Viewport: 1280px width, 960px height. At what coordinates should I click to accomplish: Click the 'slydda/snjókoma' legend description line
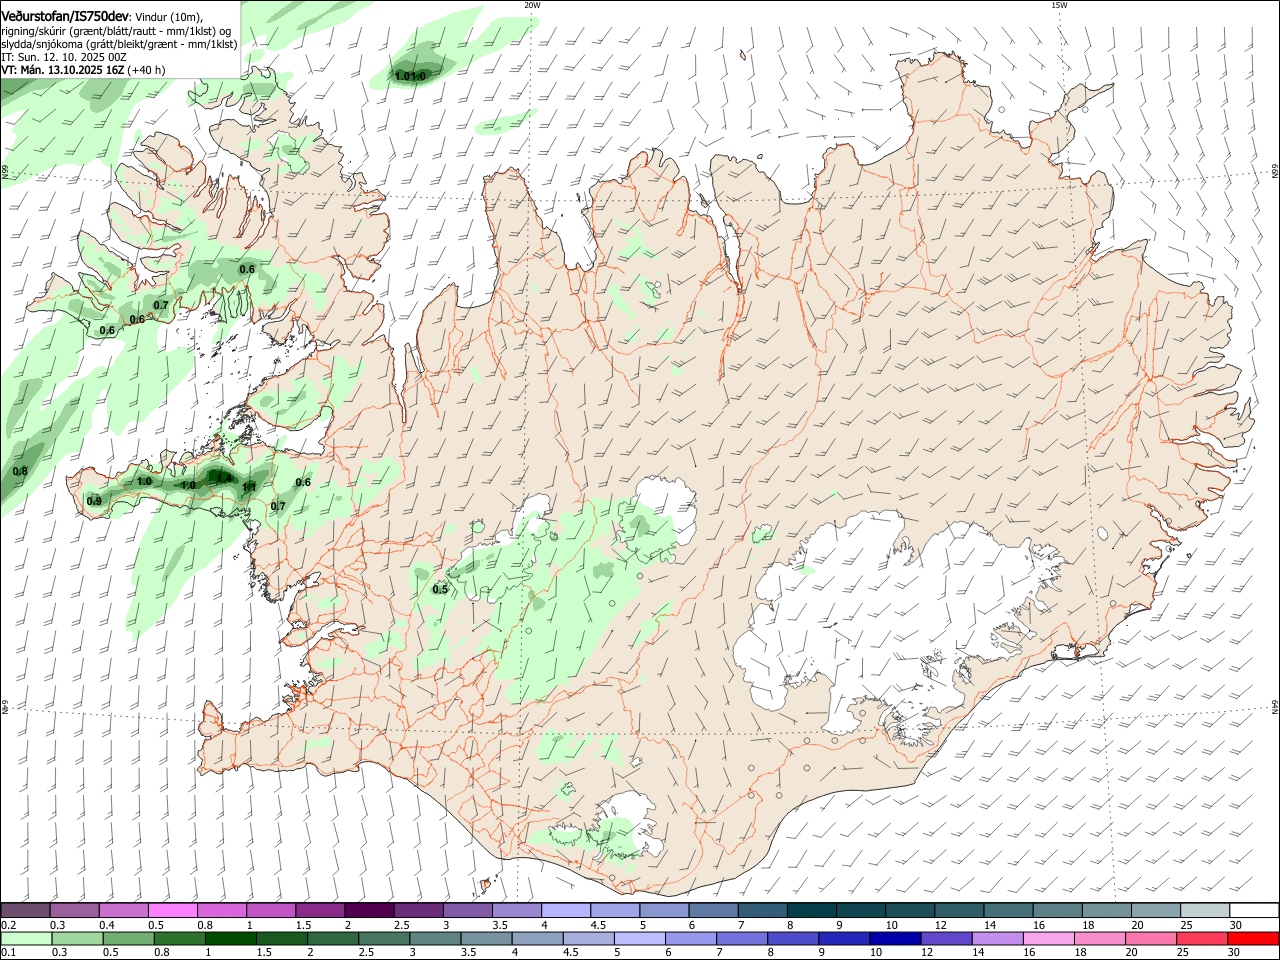(119, 44)
